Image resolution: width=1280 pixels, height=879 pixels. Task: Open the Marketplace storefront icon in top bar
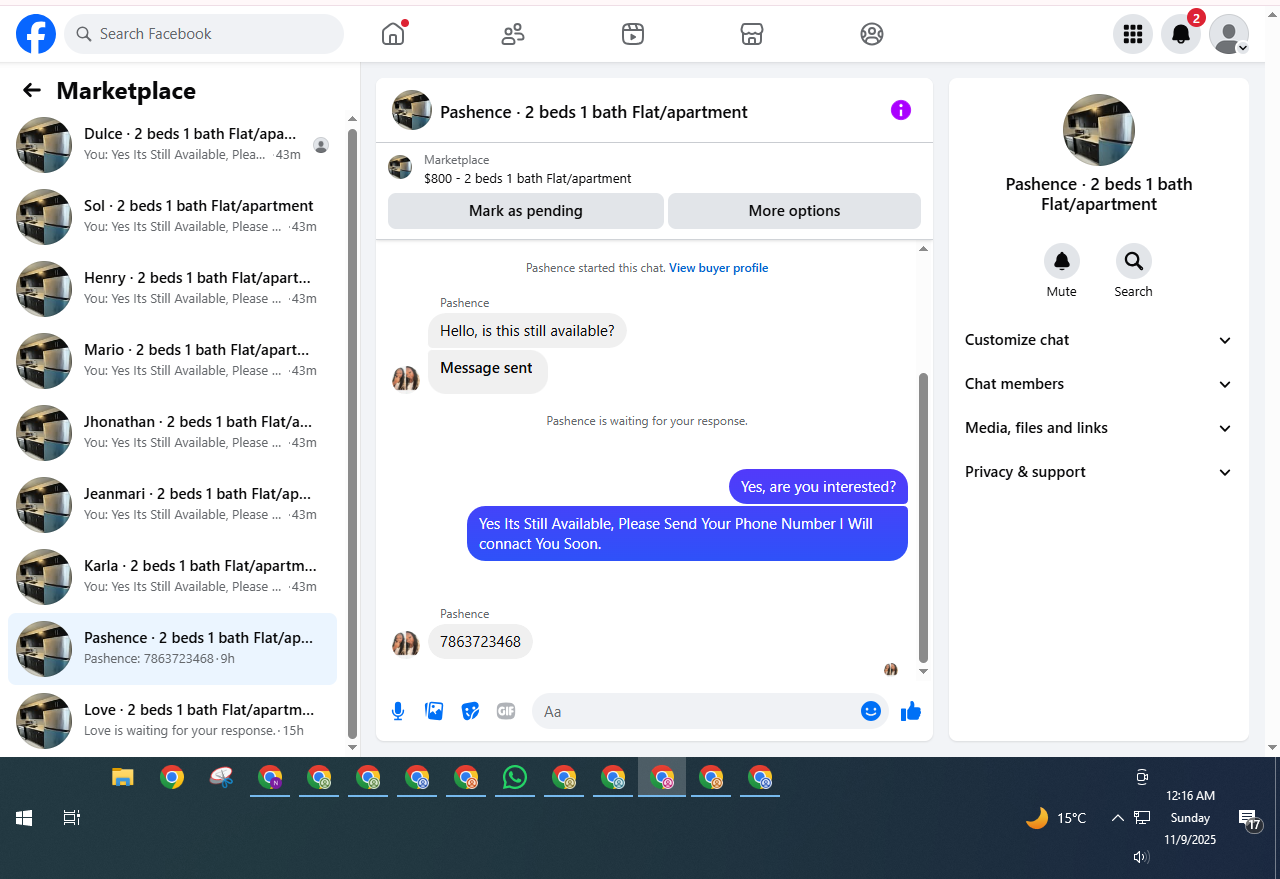pyautogui.click(x=752, y=34)
